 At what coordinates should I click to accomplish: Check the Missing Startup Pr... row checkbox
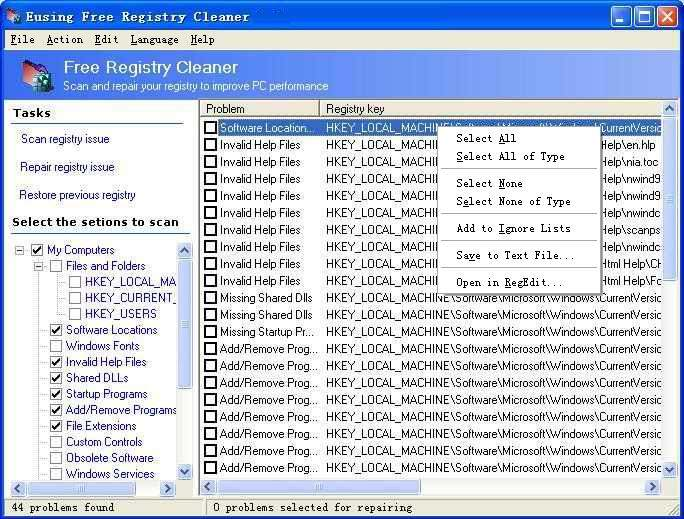[x=210, y=332]
